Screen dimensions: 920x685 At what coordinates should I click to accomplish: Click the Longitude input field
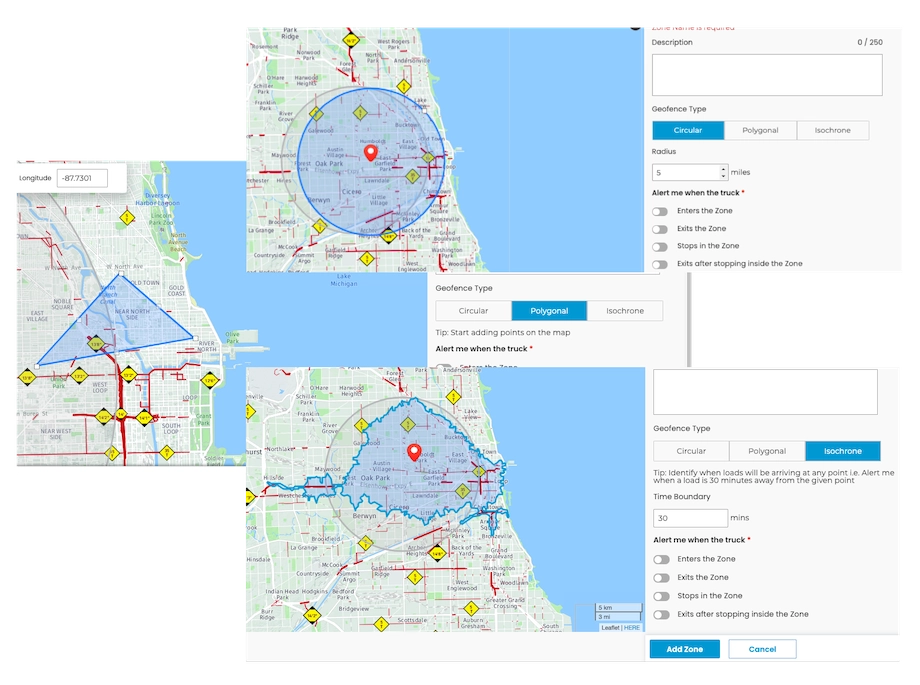point(81,178)
